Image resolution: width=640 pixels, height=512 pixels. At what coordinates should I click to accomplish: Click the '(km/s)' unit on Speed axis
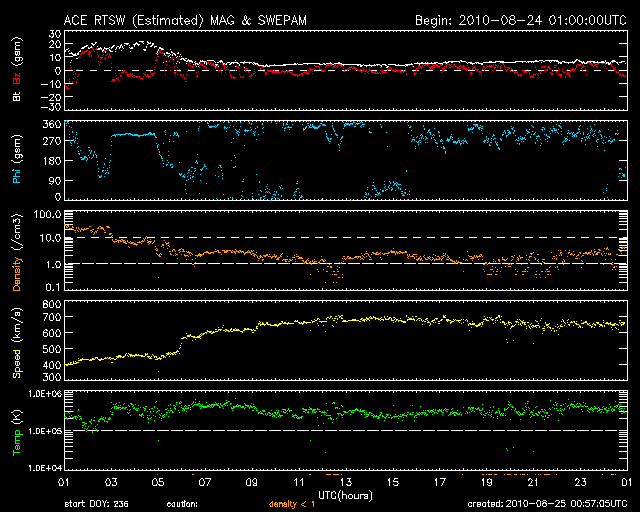(x=18, y=325)
